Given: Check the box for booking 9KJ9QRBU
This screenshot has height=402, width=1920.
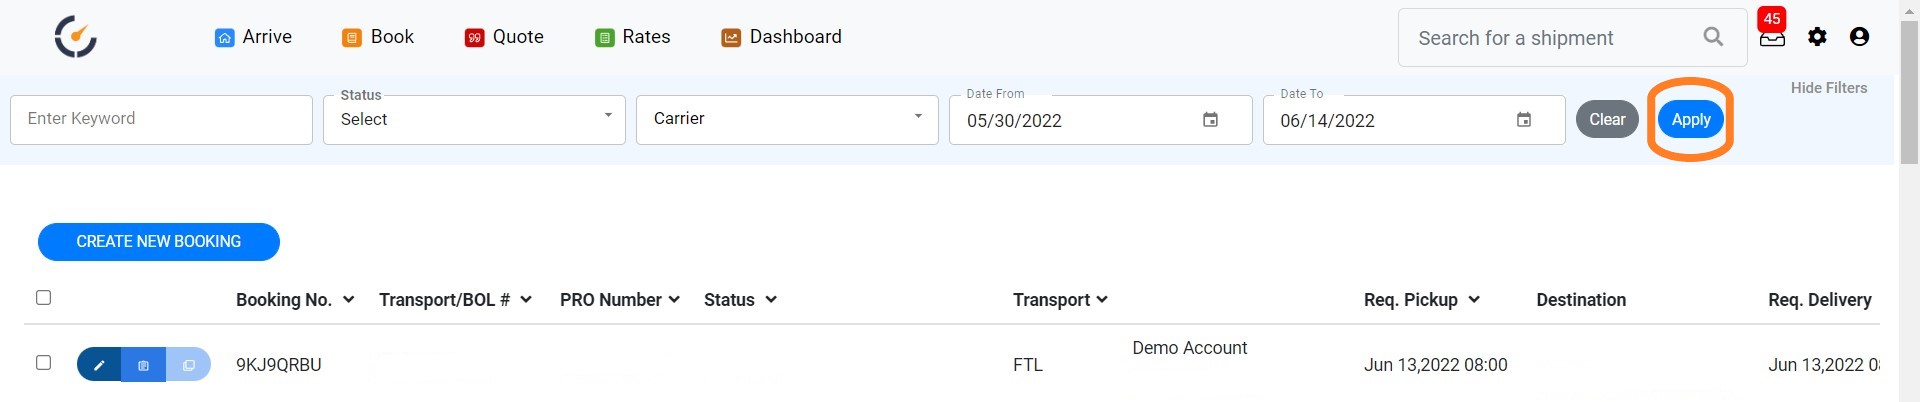Looking at the screenshot, I should point(43,362).
